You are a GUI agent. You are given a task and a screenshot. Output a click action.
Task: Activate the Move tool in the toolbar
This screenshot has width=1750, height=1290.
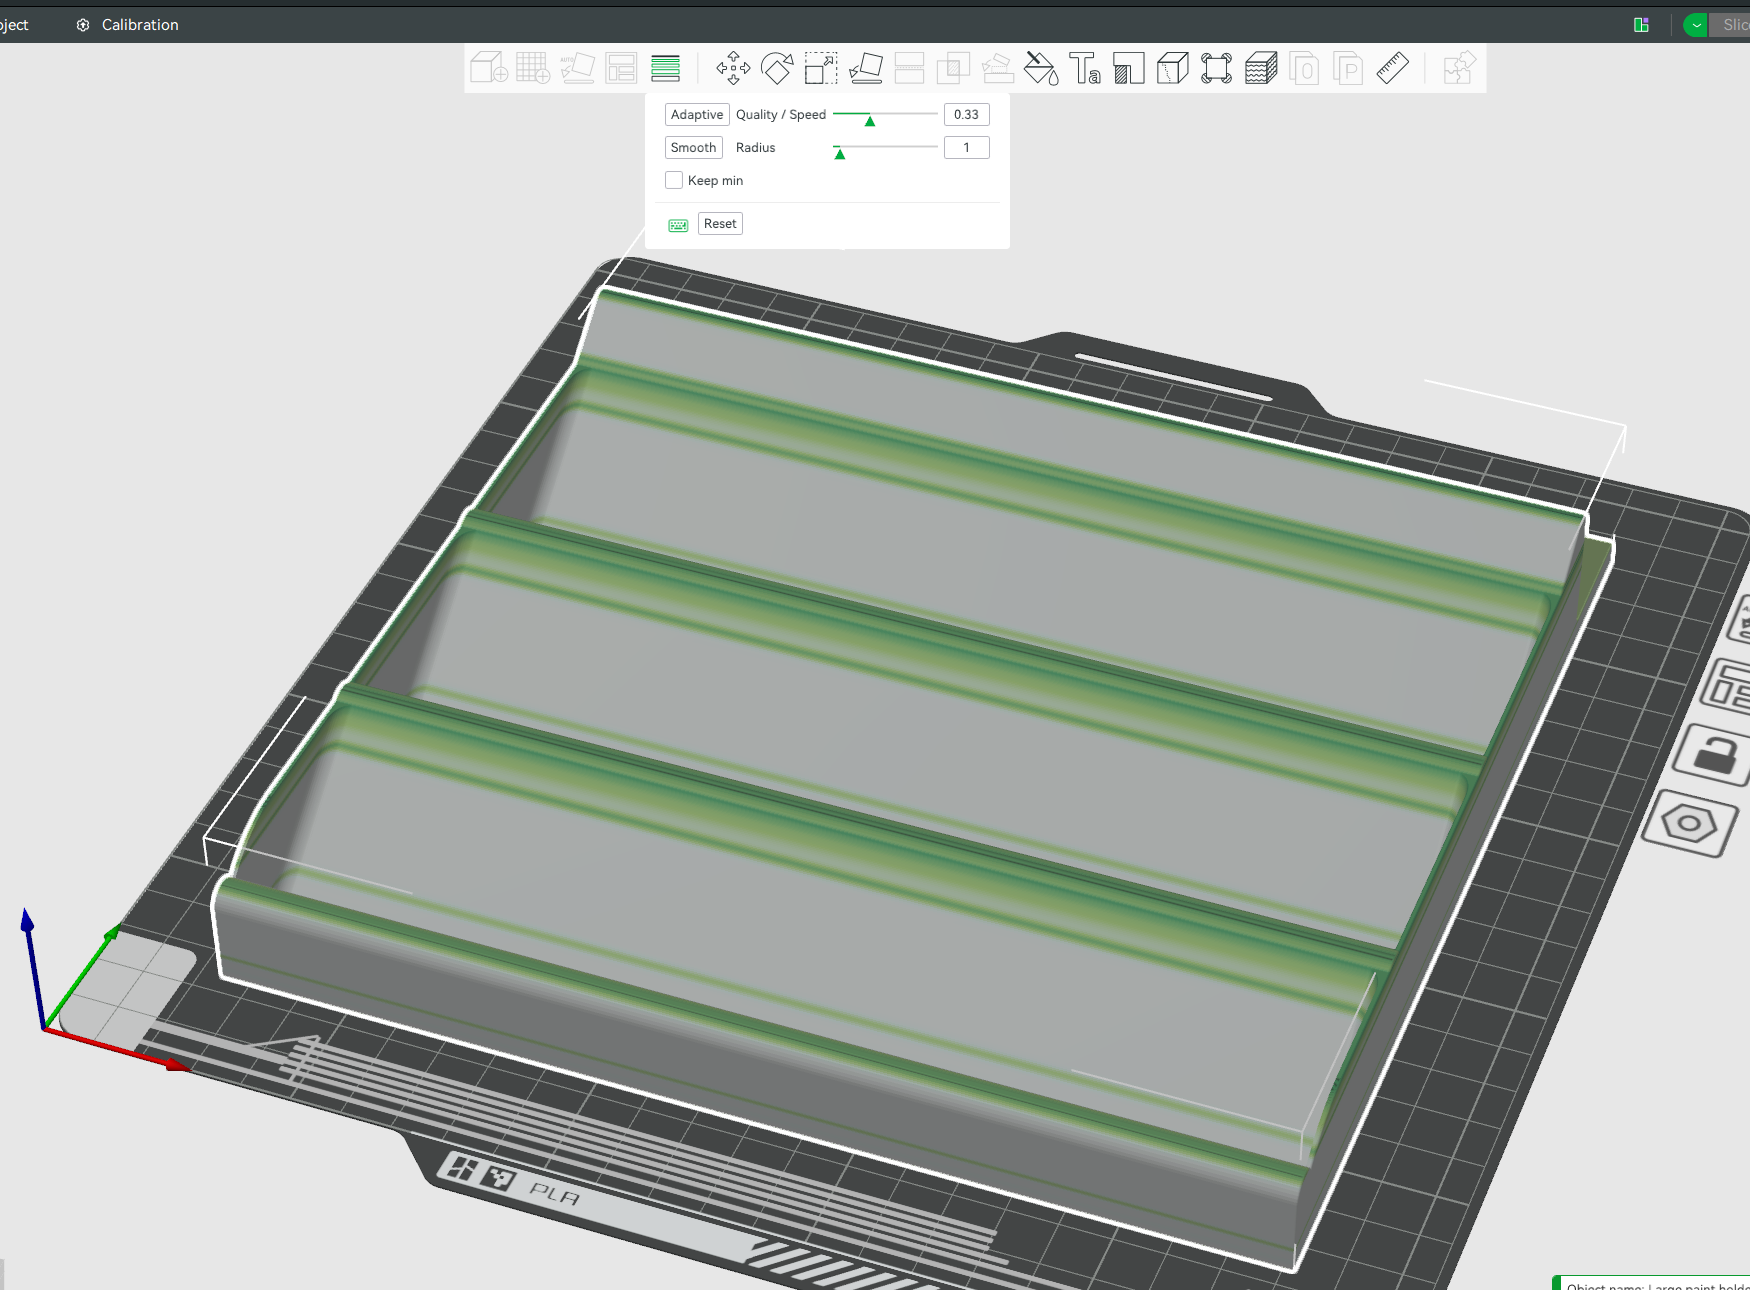click(x=733, y=68)
